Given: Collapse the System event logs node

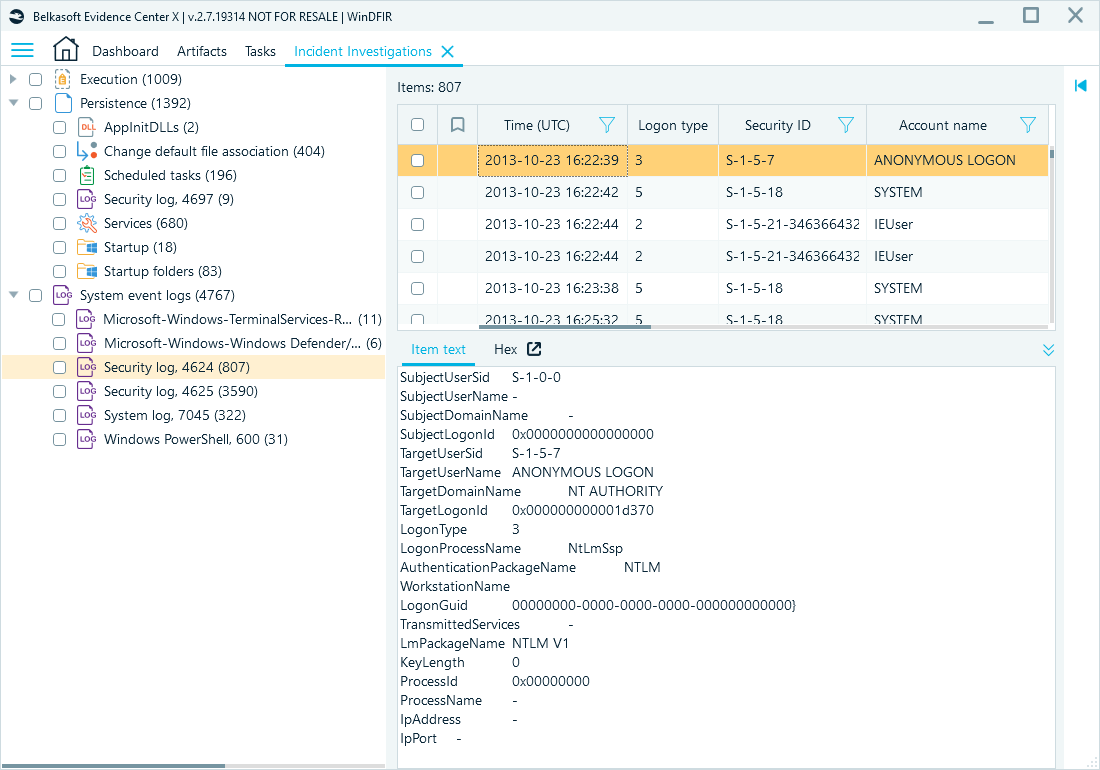Looking at the screenshot, I should (13, 295).
